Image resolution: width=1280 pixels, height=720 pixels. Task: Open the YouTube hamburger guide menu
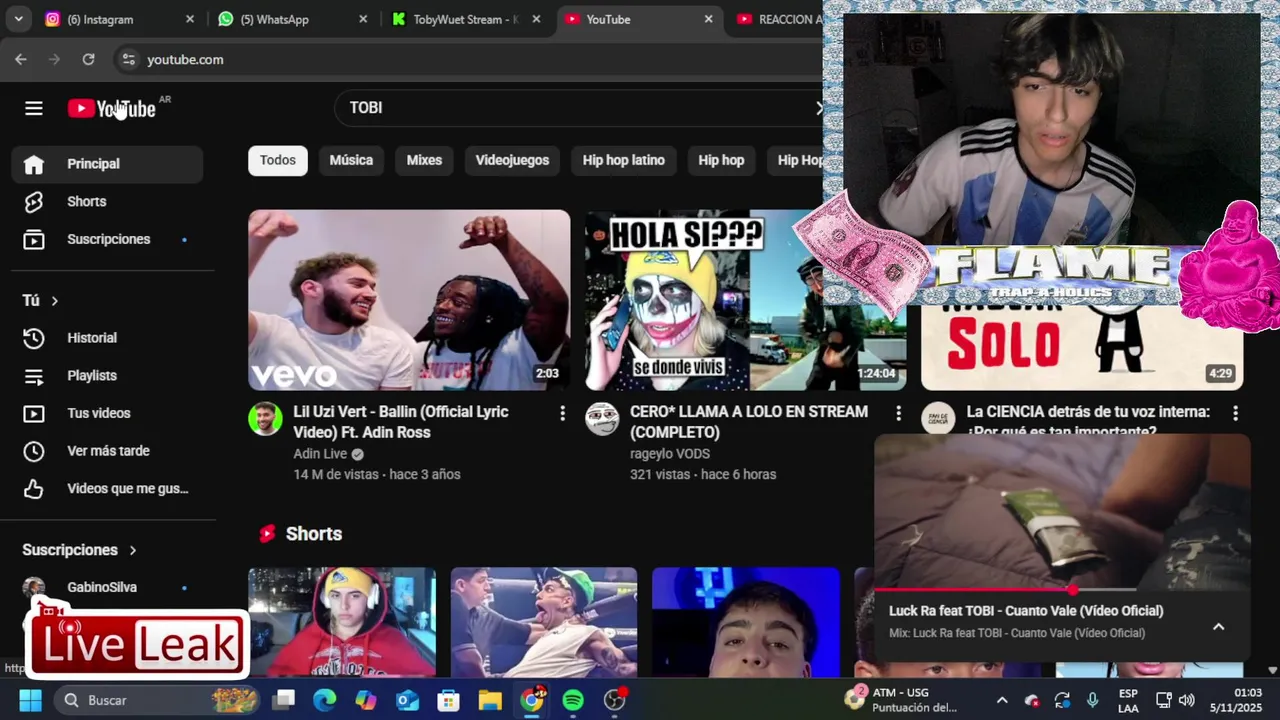coord(34,108)
